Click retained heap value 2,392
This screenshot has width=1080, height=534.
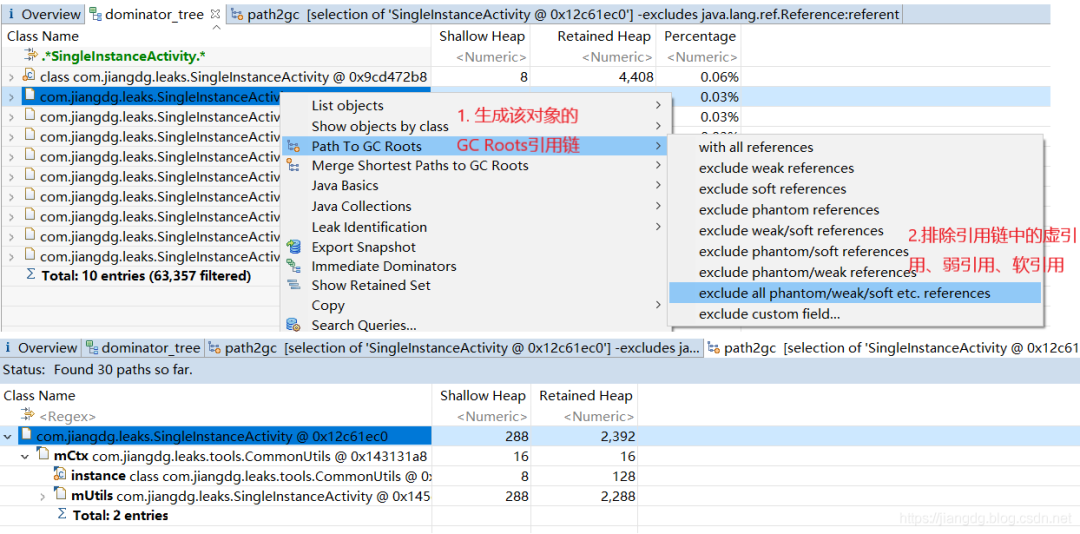click(616, 436)
